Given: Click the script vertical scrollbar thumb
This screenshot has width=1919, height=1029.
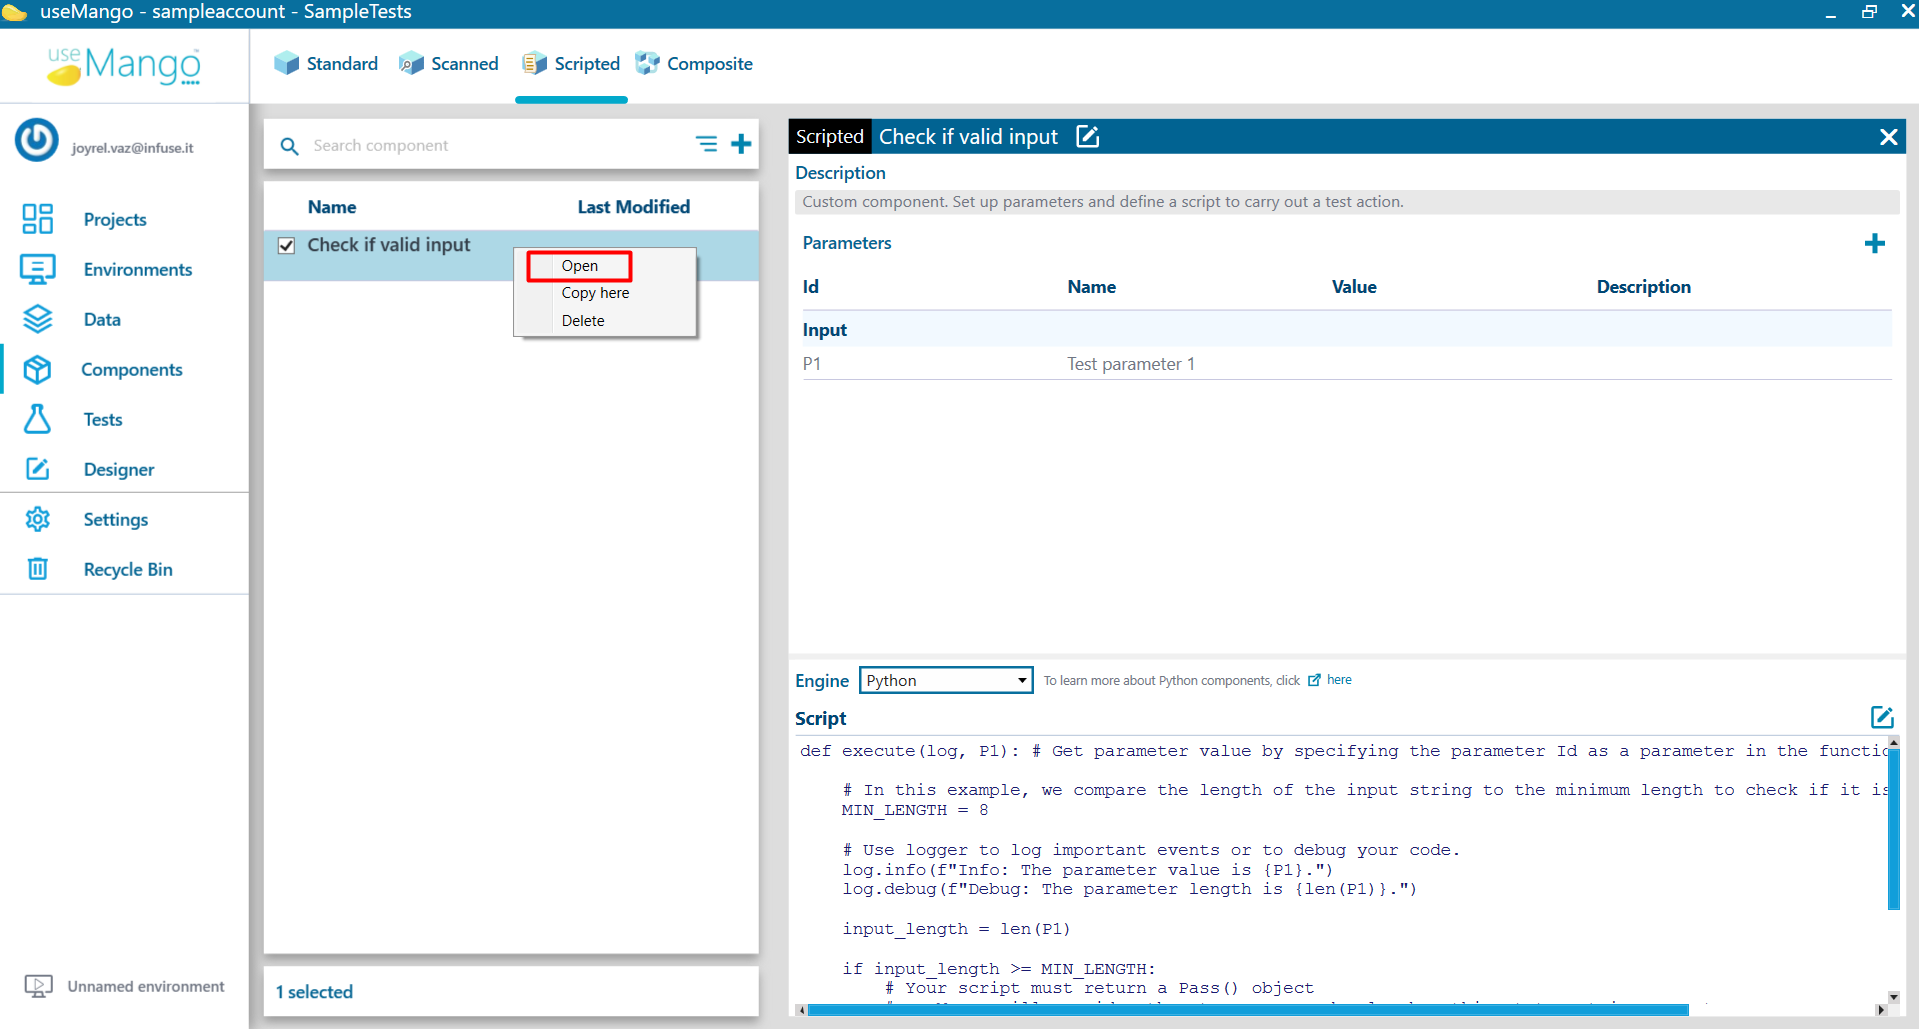Looking at the screenshot, I should (1893, 829).
